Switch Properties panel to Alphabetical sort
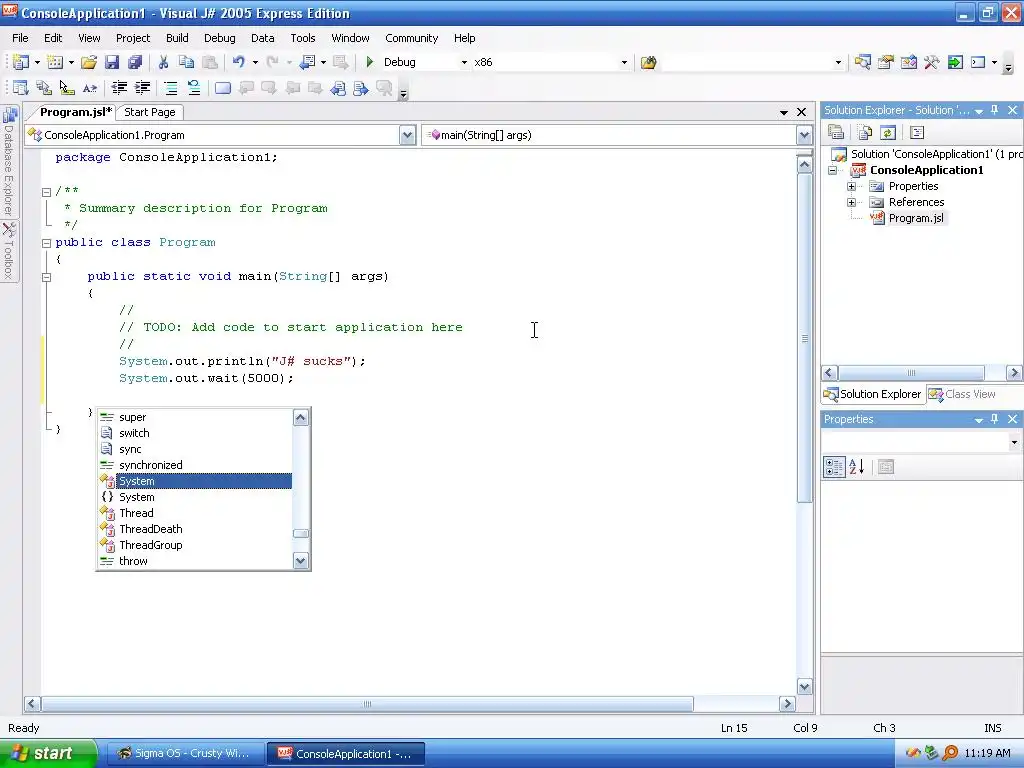The width and height of the screenshot is (1024, 768). click(856, 467)
